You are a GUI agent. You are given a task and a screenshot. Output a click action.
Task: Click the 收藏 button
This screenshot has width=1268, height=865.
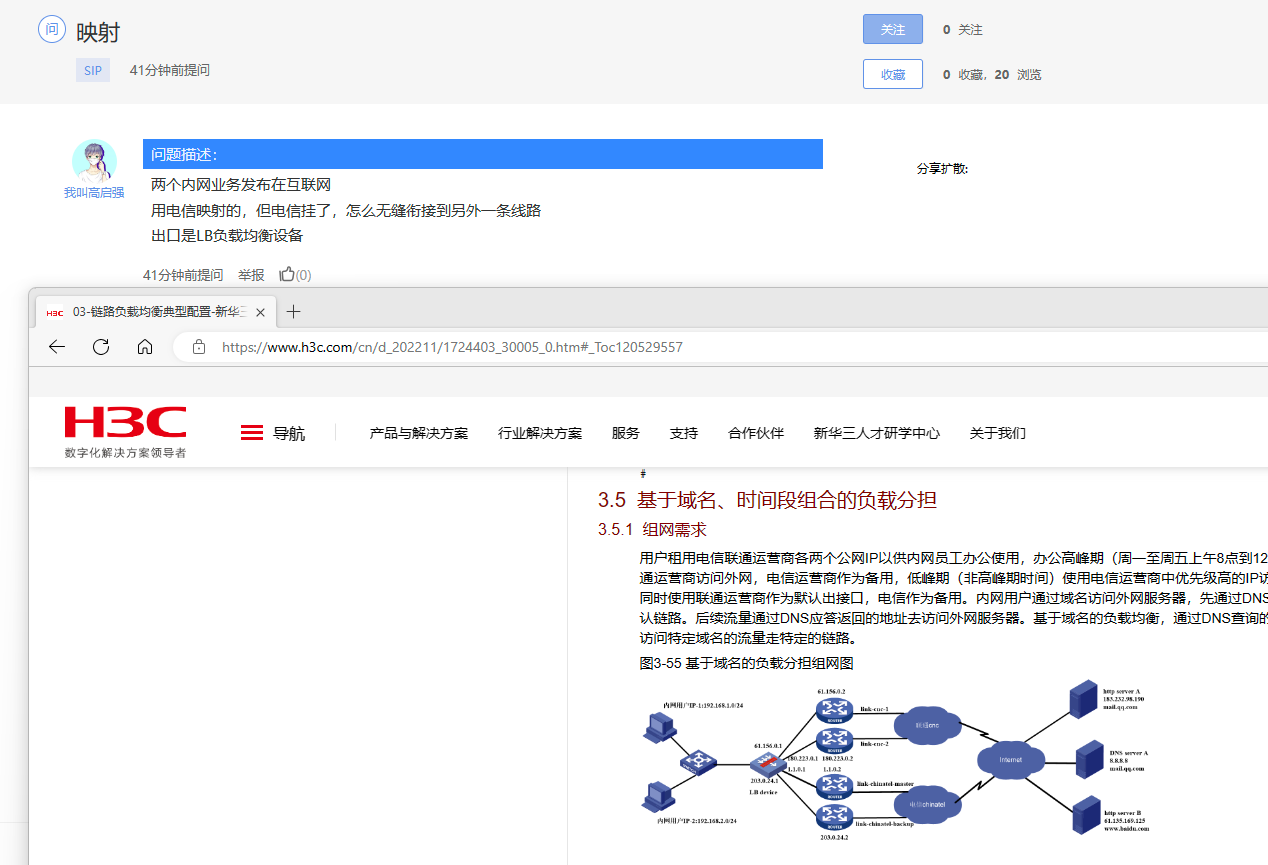[x=893, y=74]
